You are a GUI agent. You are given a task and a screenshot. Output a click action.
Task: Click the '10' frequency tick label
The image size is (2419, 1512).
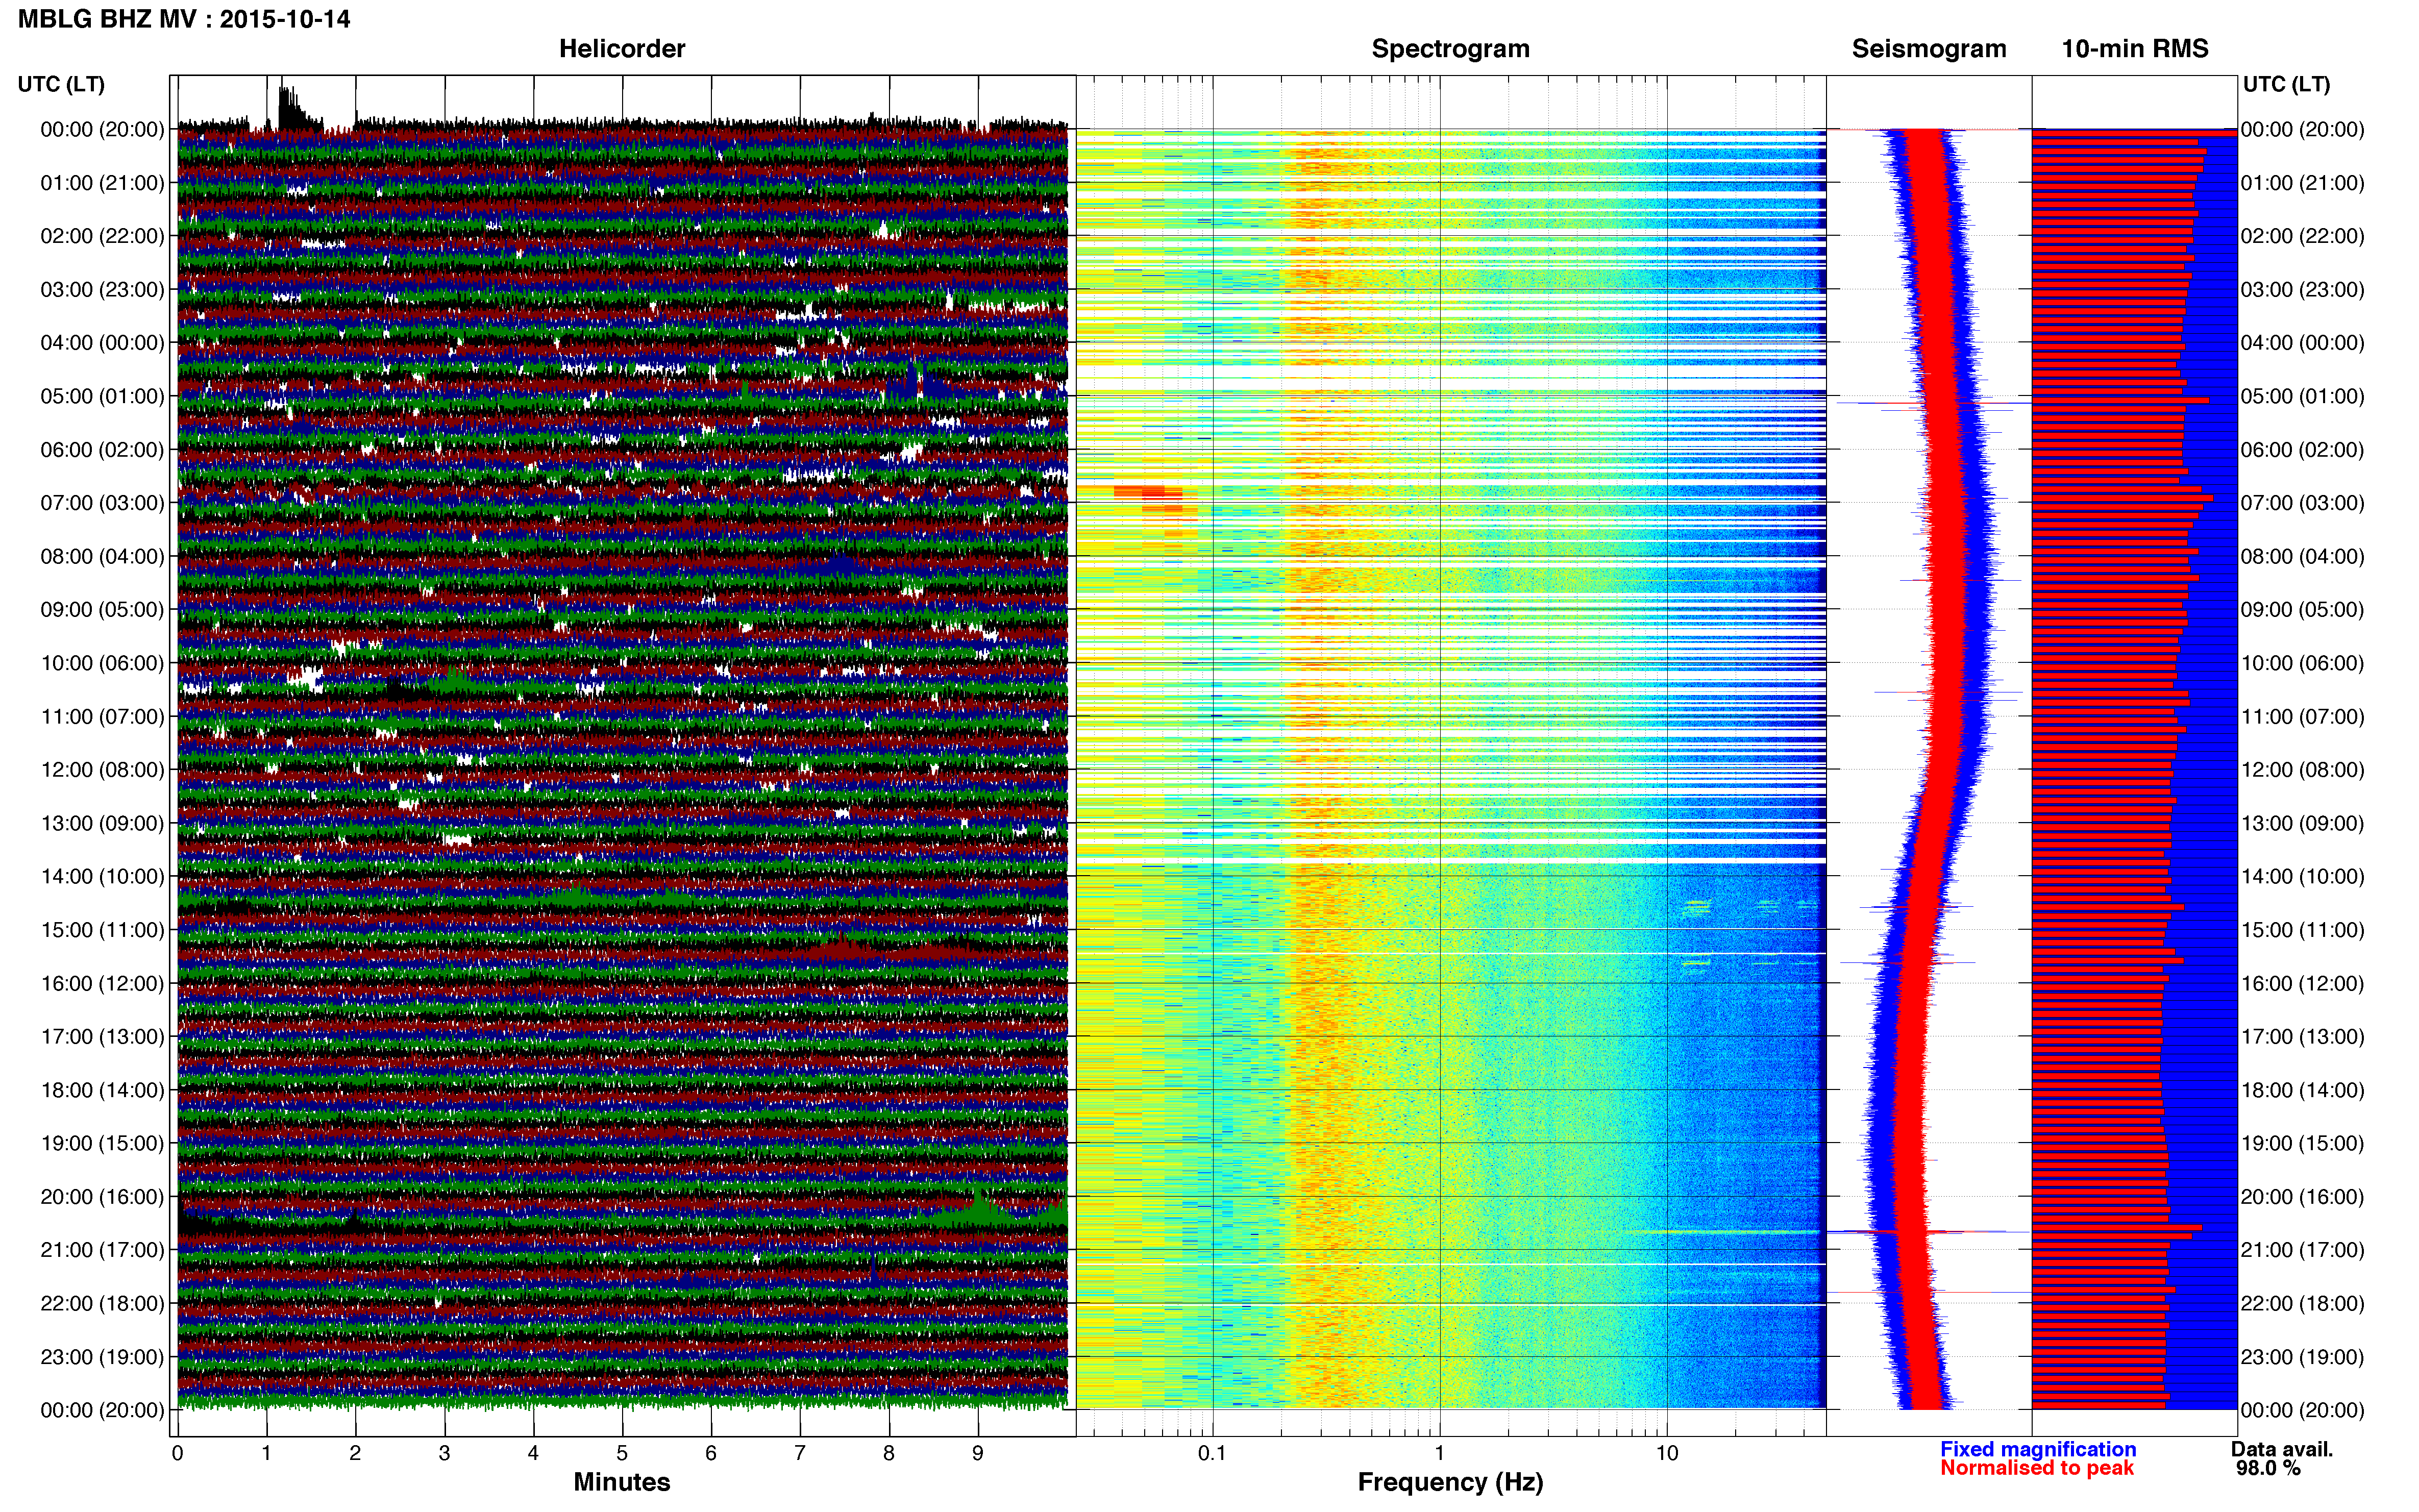coord(1666,1453)
